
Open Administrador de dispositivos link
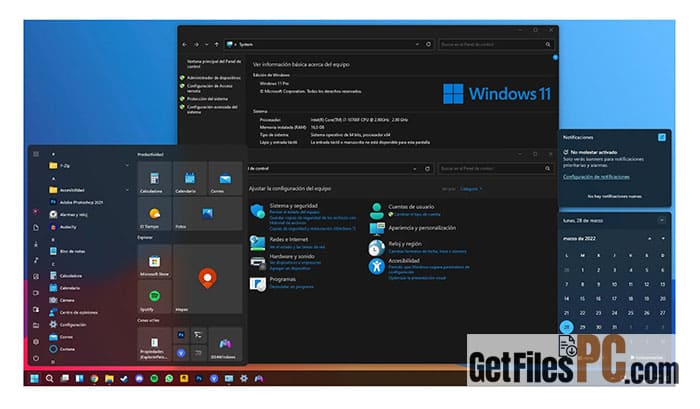coord(213,78)
